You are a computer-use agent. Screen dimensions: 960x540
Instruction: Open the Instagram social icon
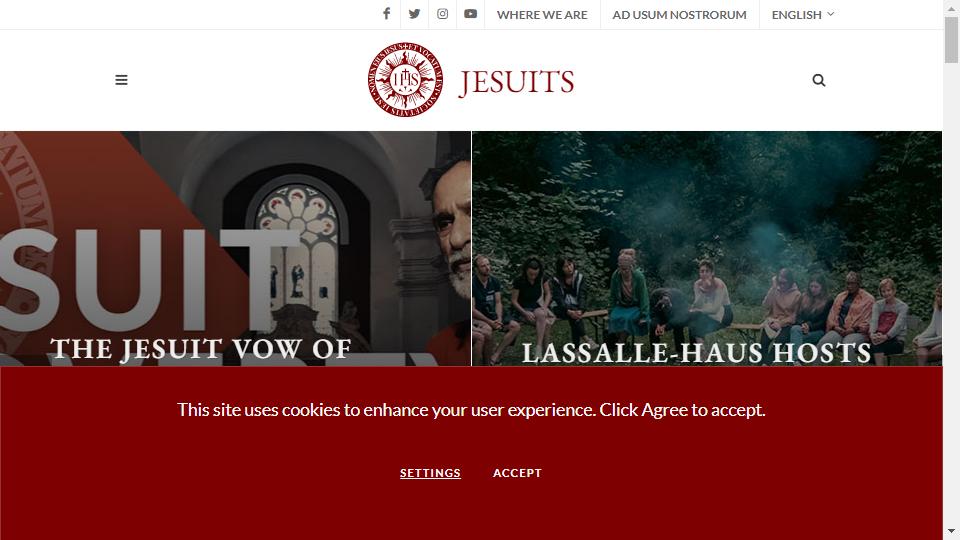(443, 13)
